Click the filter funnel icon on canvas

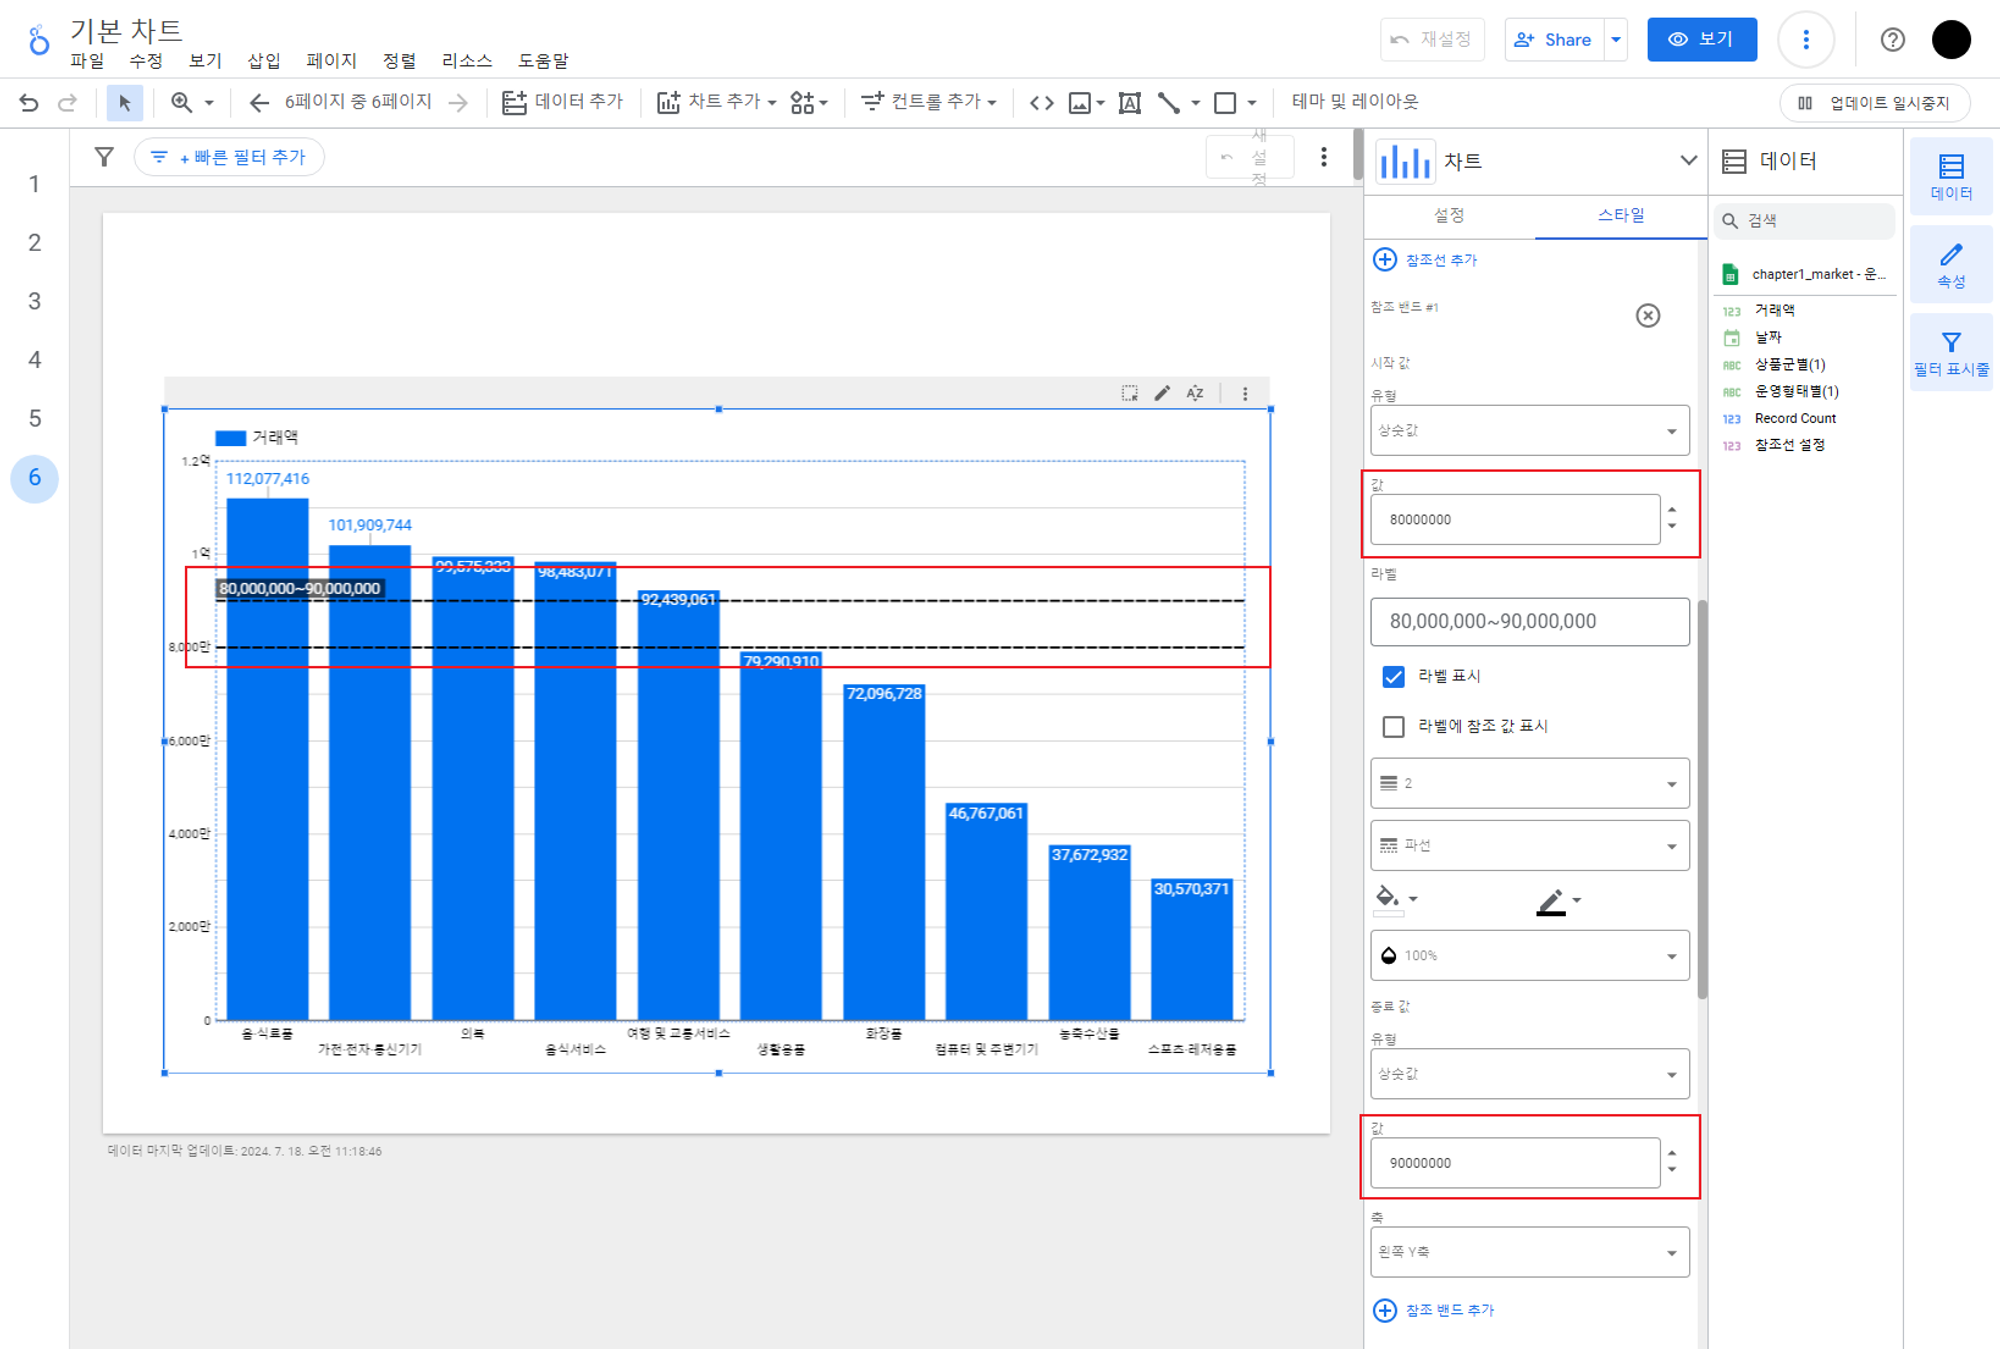[x=104, y=157]
